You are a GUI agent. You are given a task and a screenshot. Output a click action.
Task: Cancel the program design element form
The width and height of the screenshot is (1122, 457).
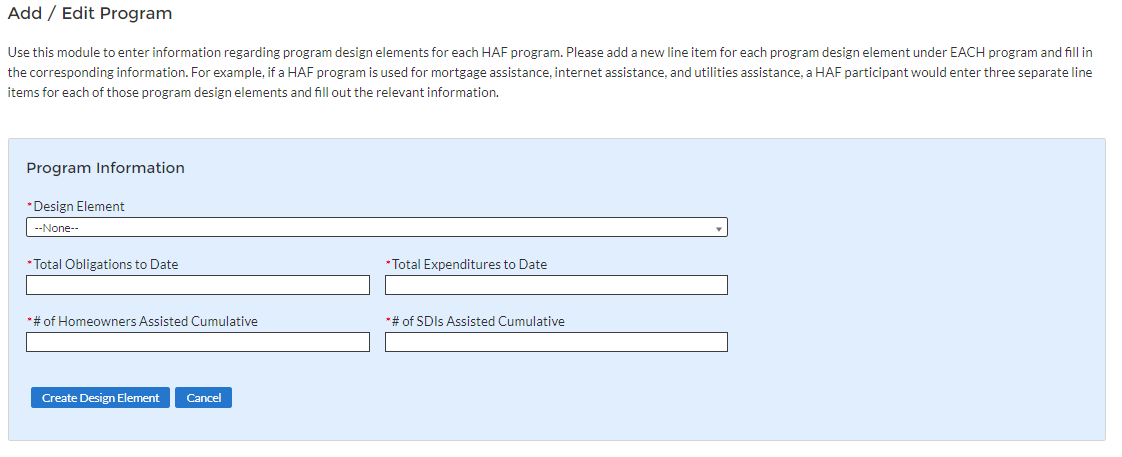click(x=203, y=398)
